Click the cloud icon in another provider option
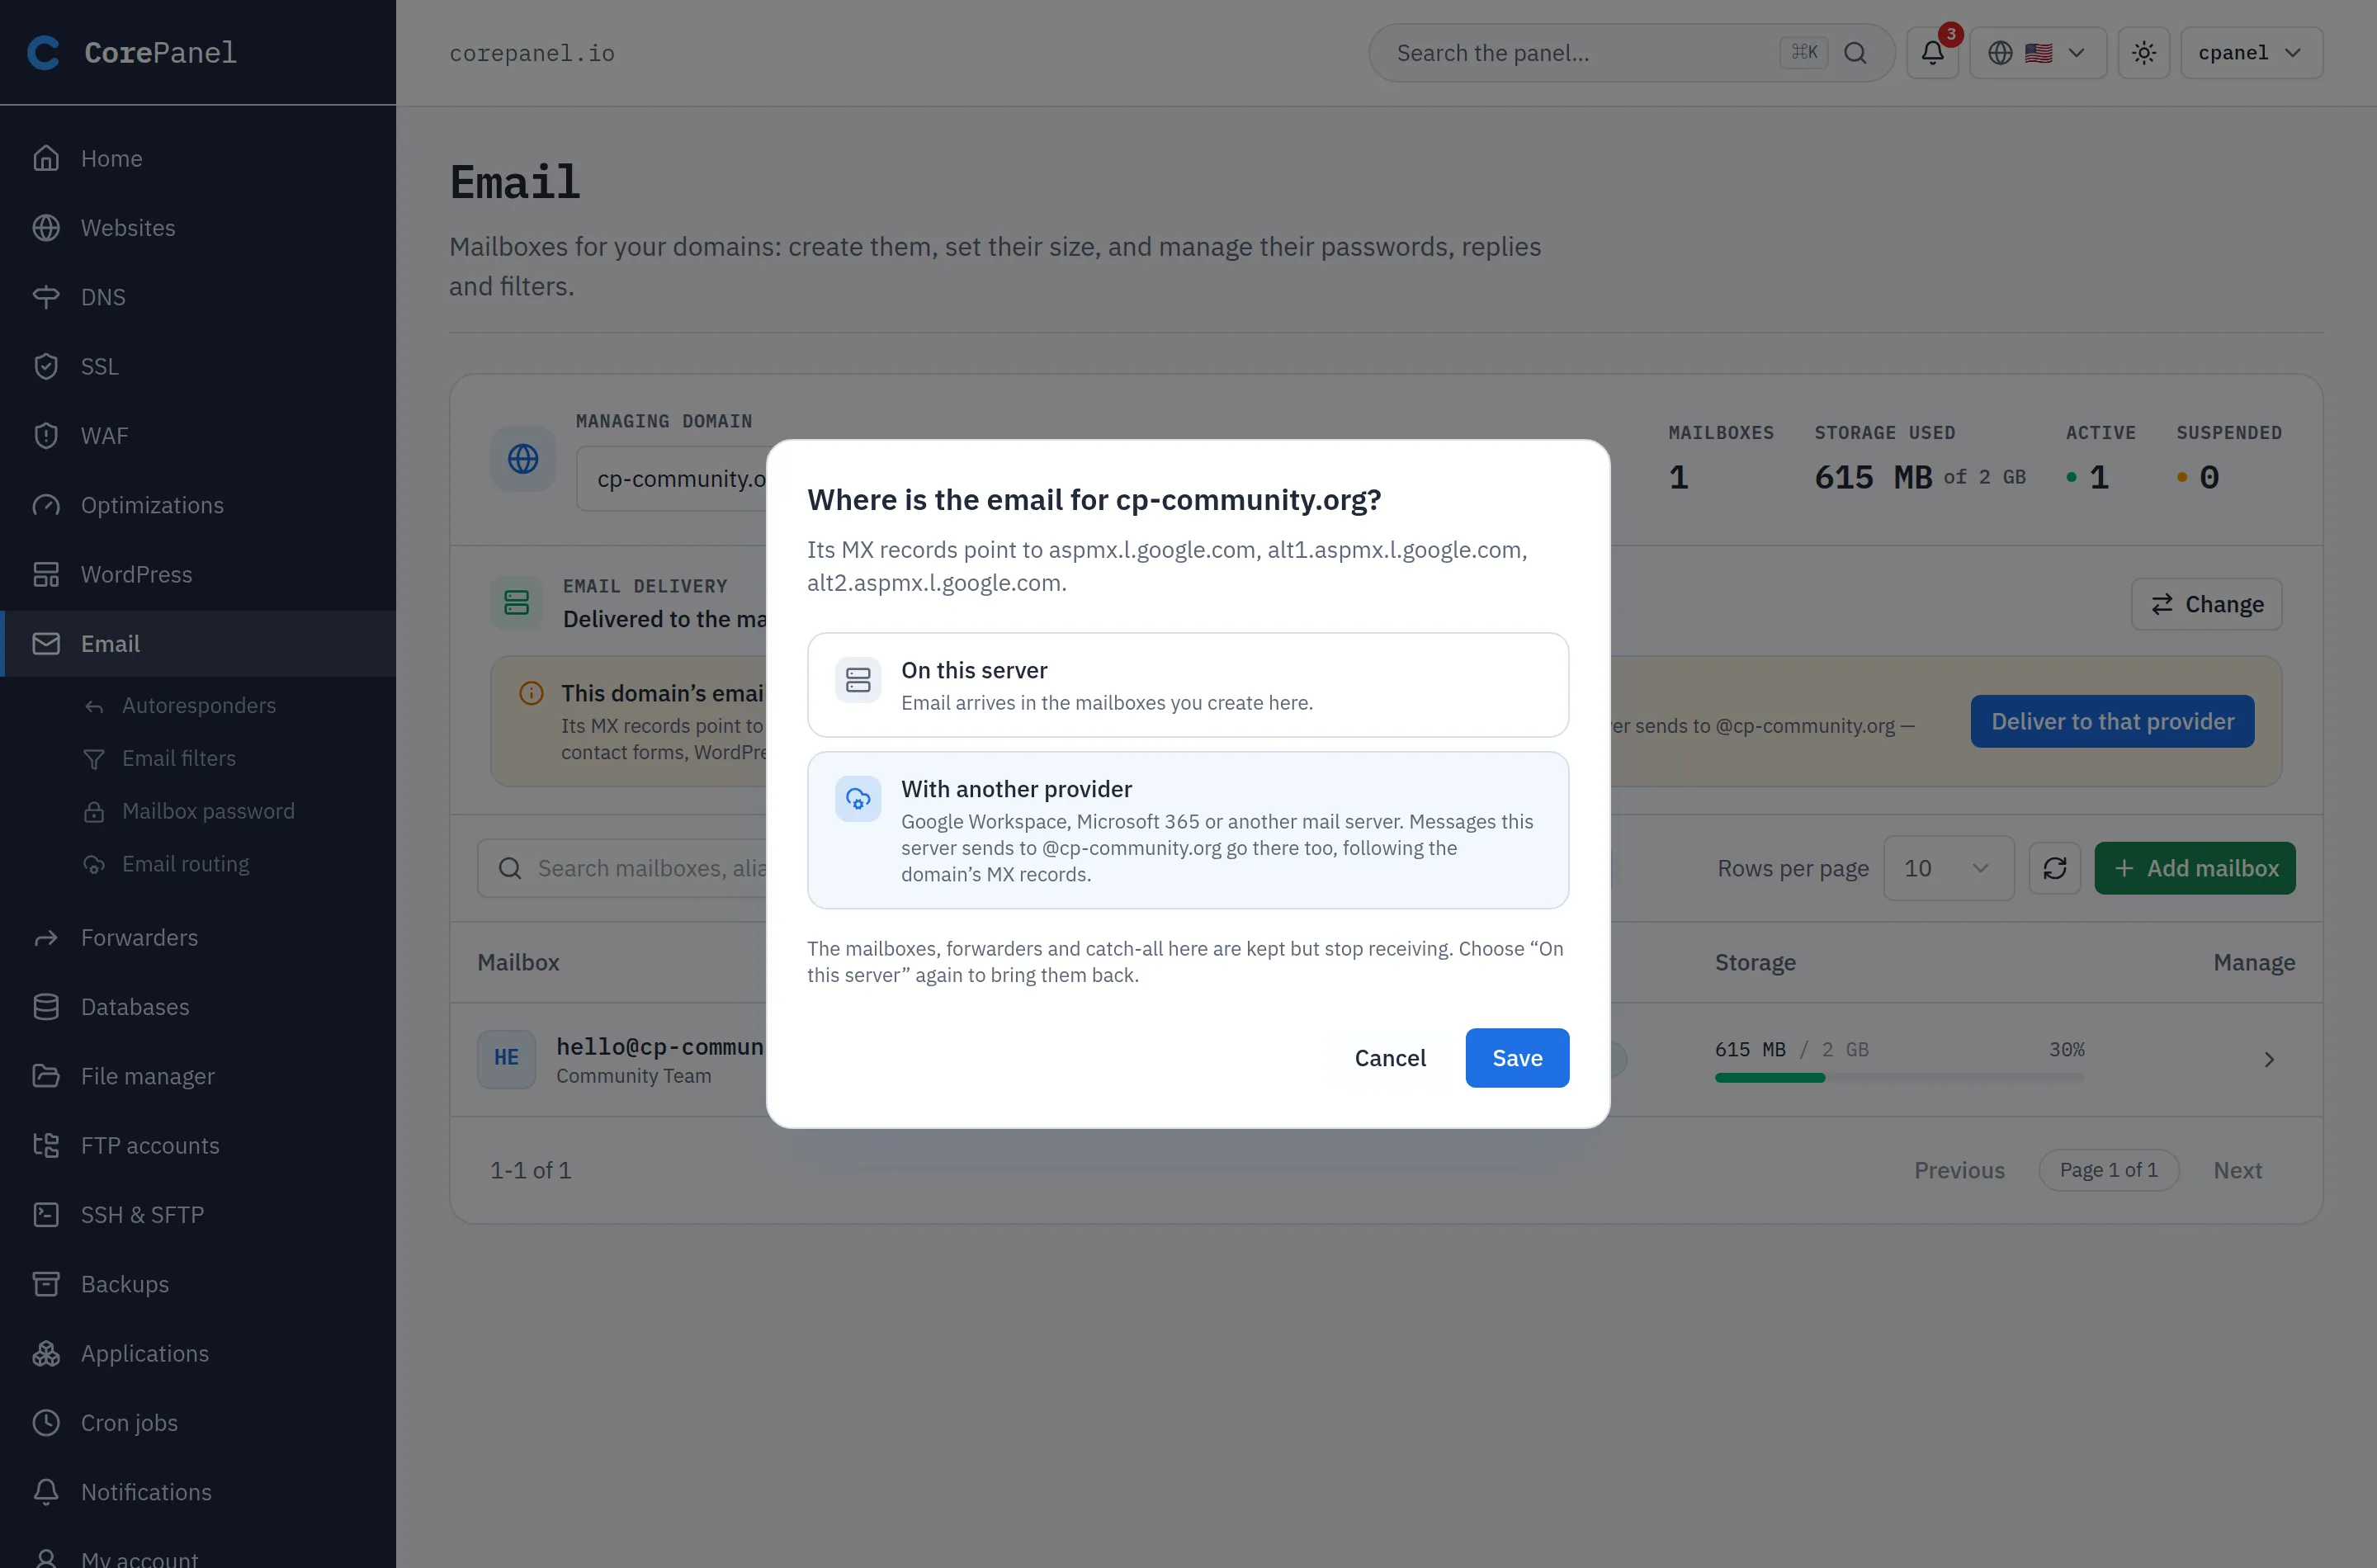 tap(858, 799)
